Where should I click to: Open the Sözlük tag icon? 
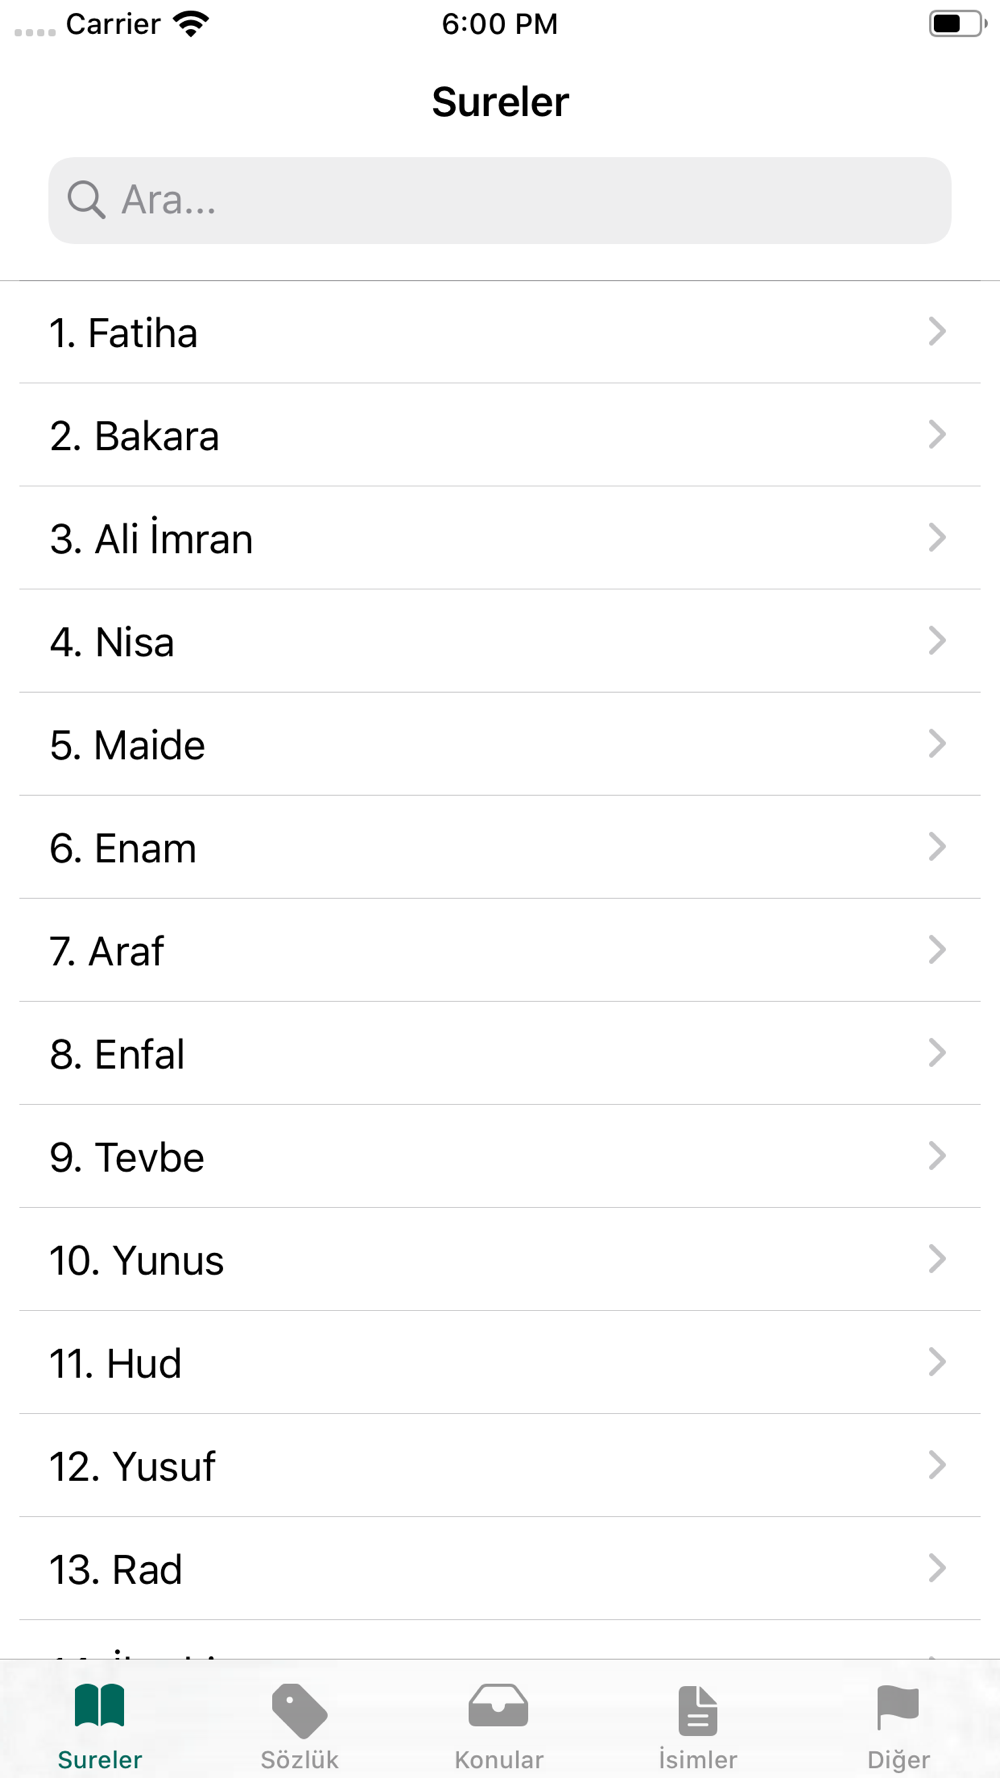299,1710
